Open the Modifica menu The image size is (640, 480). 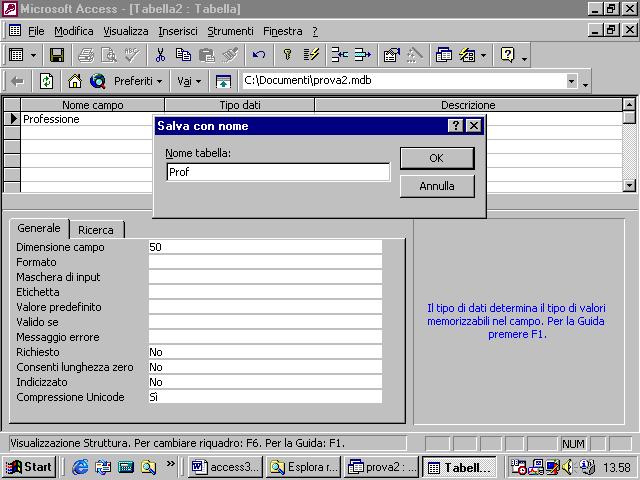click(74, 31)
